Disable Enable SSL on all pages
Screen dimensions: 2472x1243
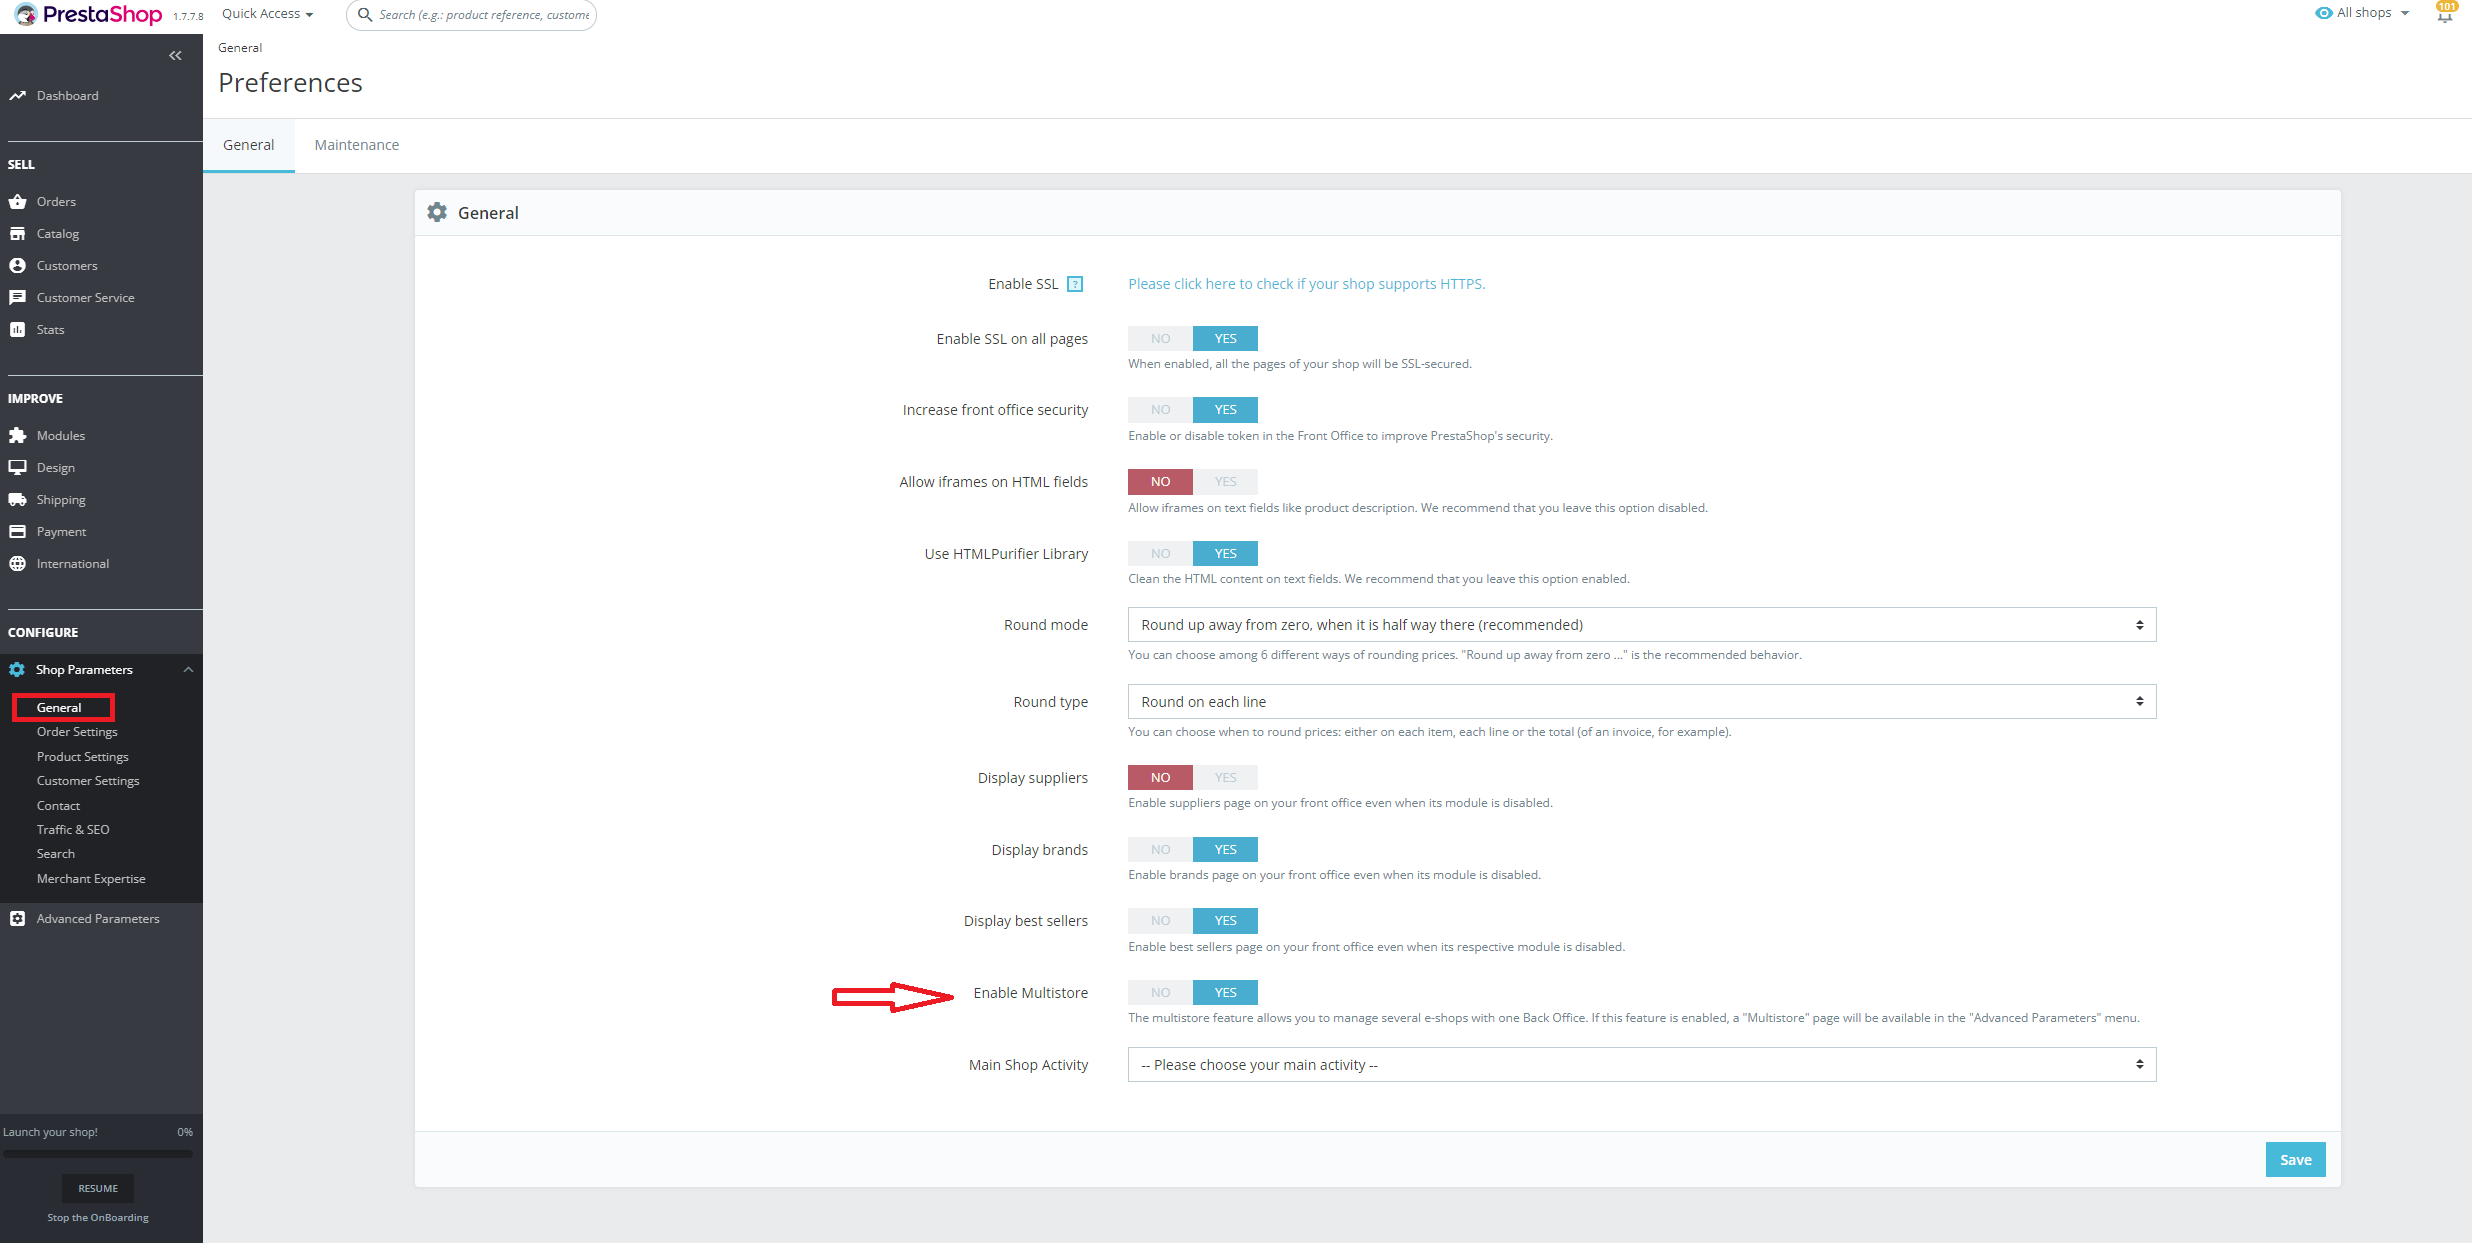[1159, 338]
